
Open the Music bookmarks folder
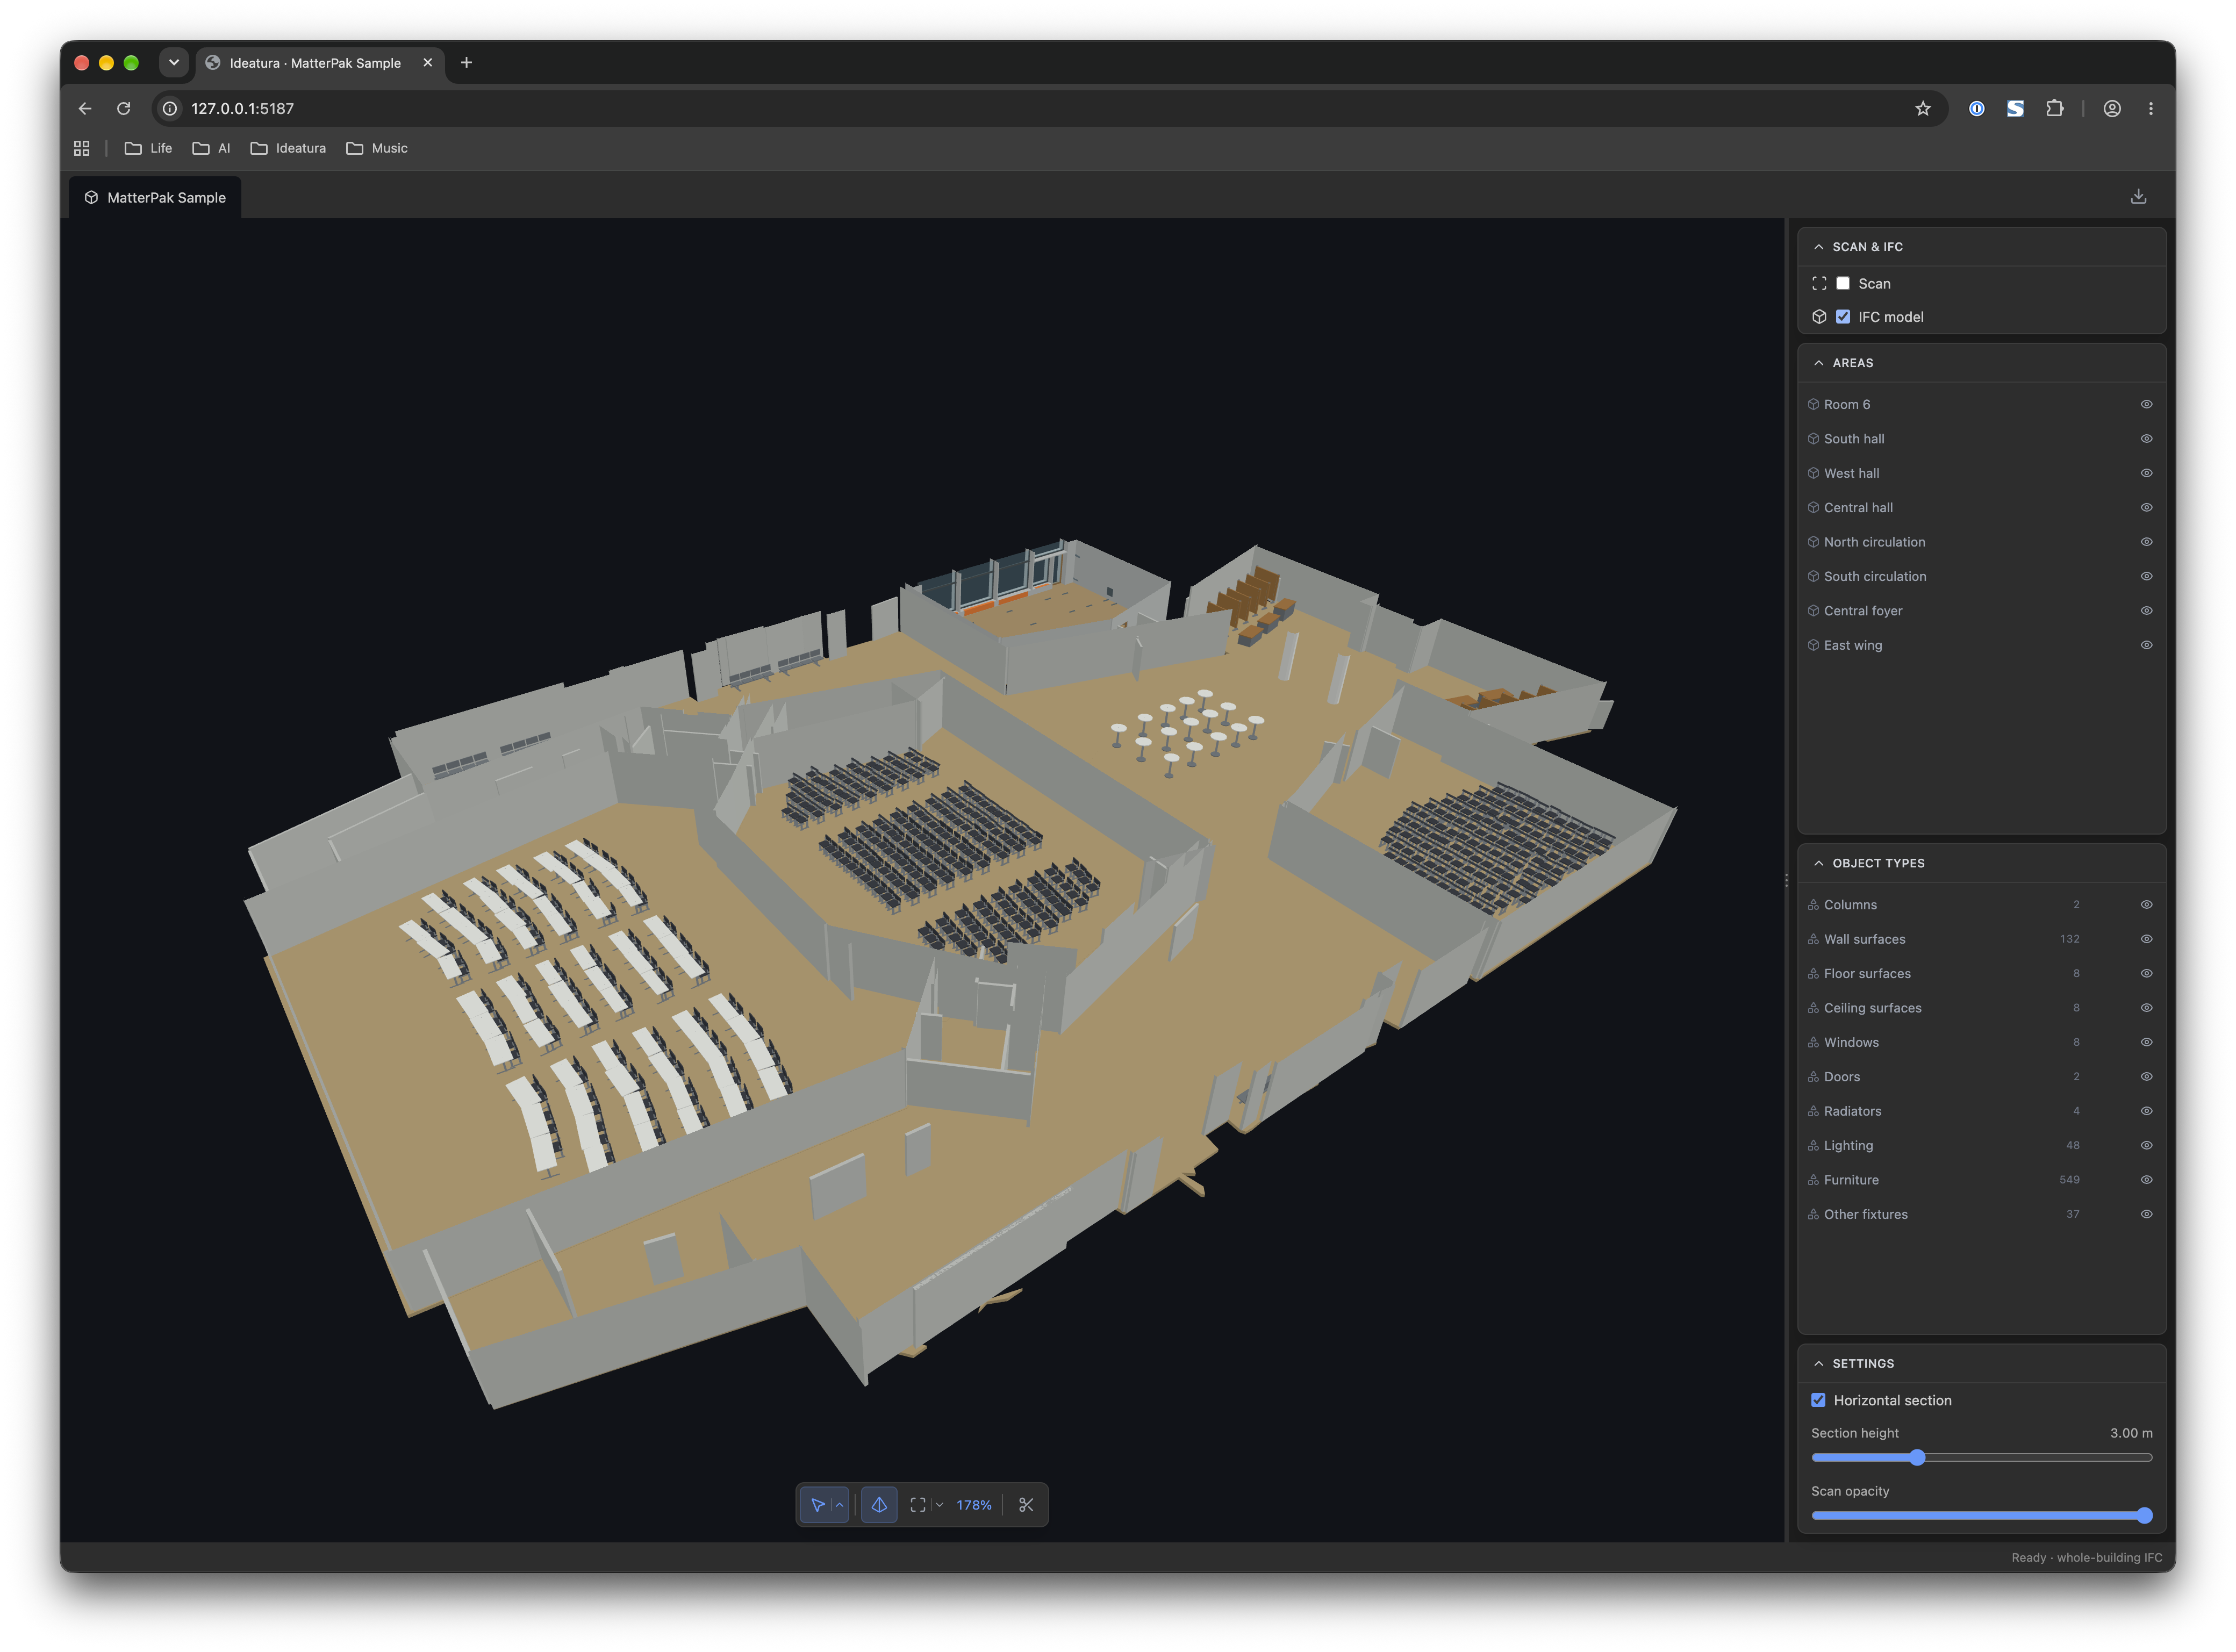[x=377, y=148]
